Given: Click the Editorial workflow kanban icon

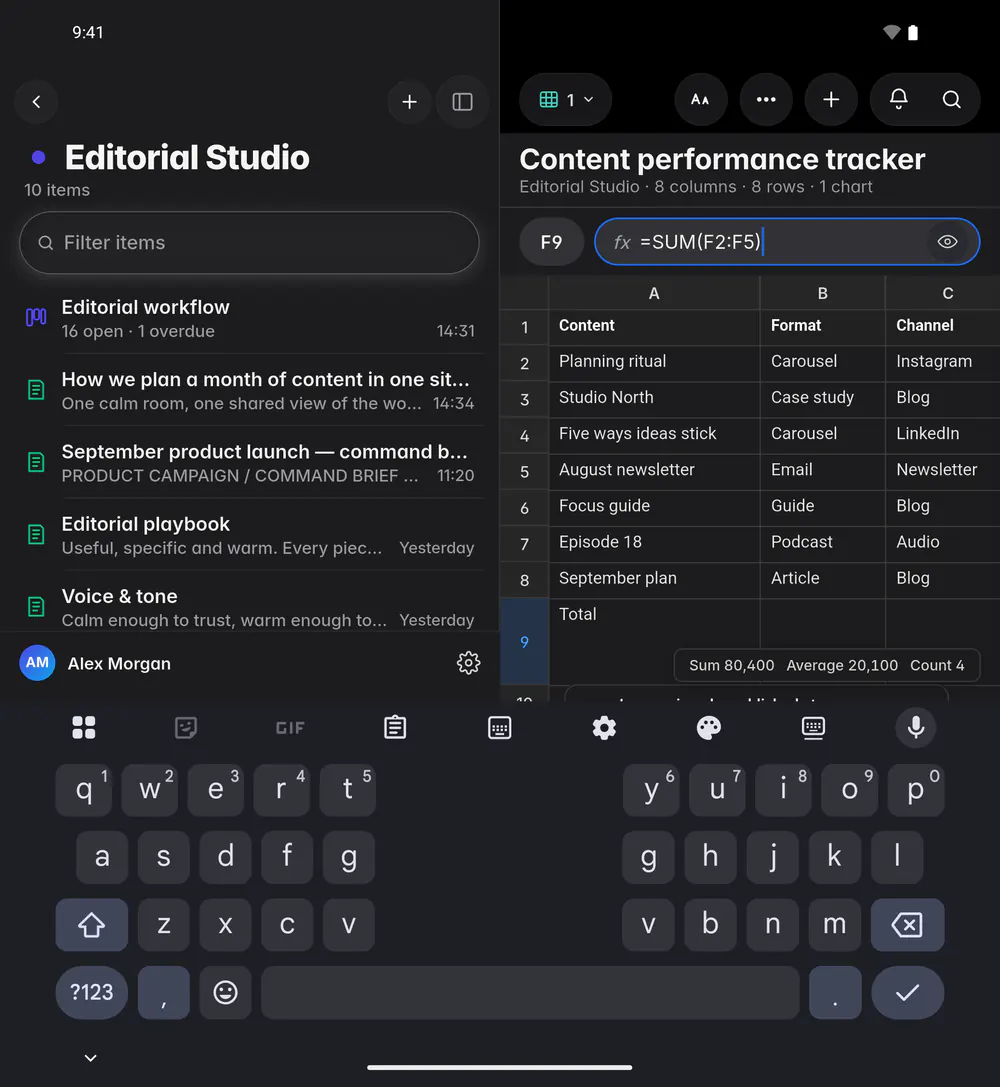Looking at the screenshot, I should pos(36,318).
